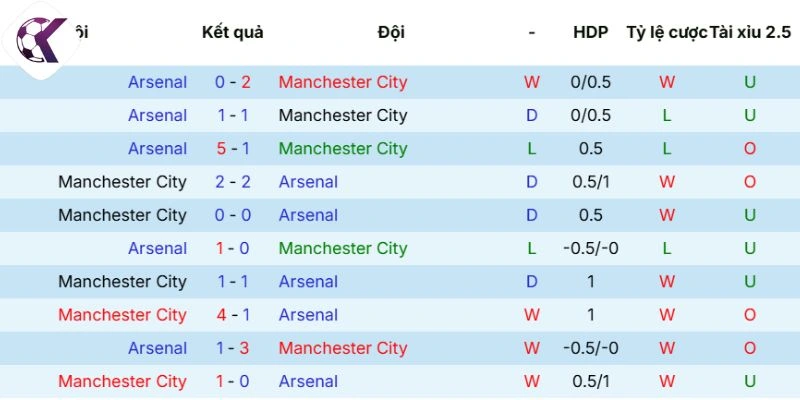Click the 4 - 1 score result
This screenshot has width=800, height=400.
232,315
